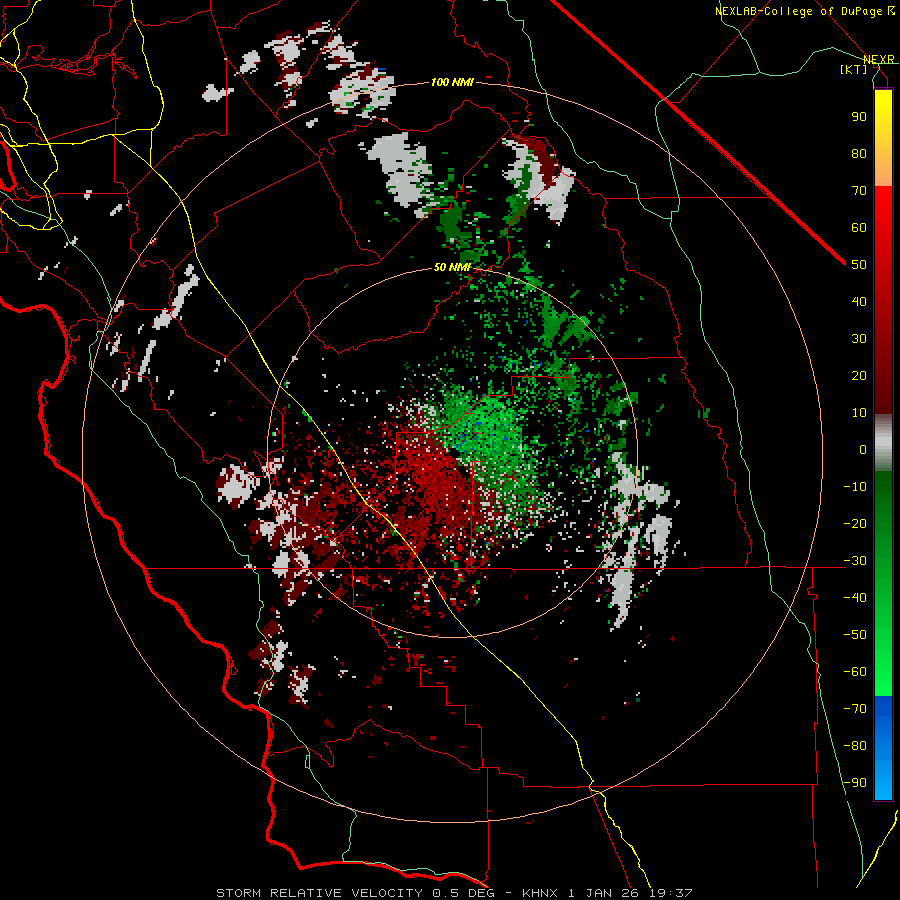
Task: Click the 40 value on the velocity scale
Action: (859, 301)
